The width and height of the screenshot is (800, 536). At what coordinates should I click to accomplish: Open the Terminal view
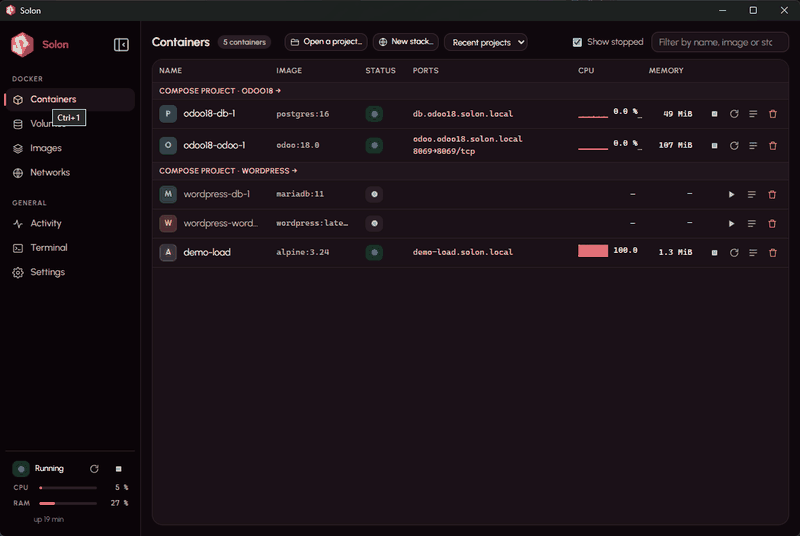pyautogui.click(x=48, y=248)
